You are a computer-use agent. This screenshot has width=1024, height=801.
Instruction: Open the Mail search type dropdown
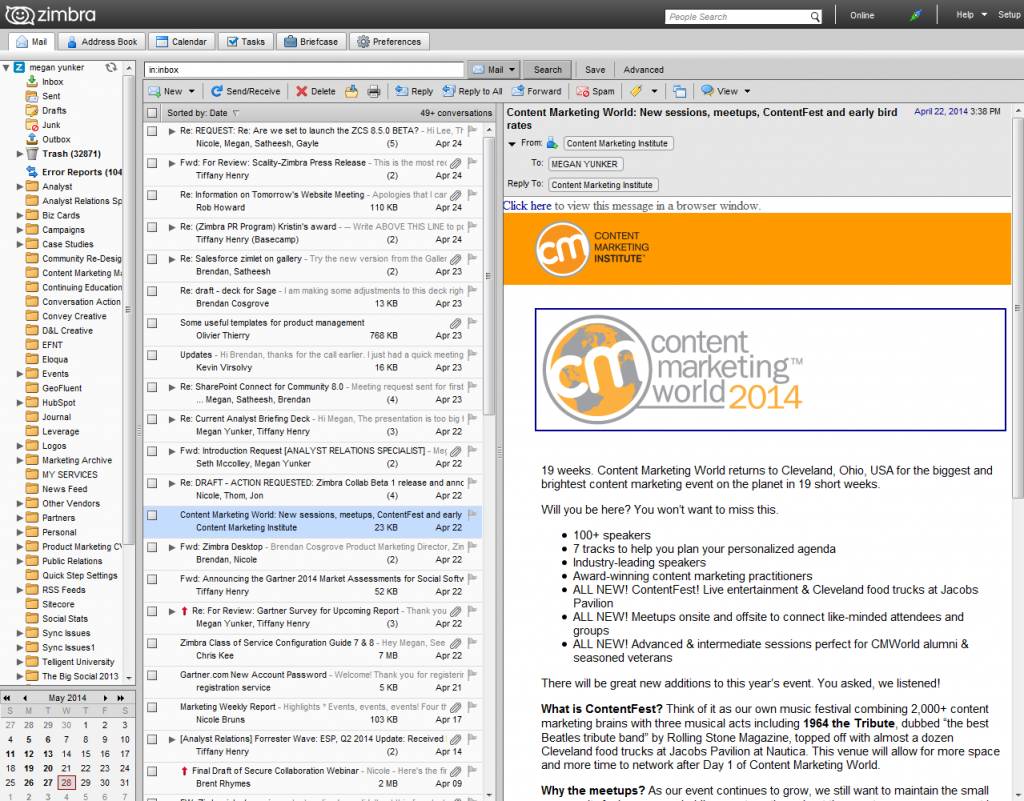512,70
